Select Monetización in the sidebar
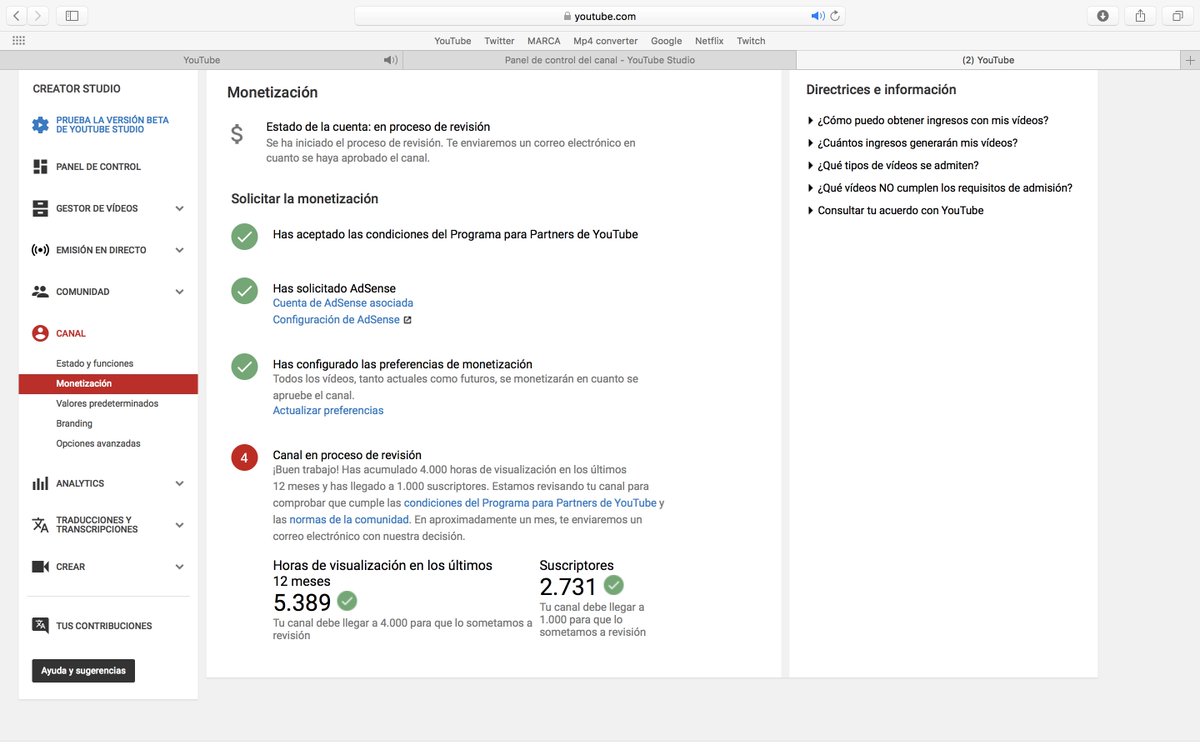This screenshot has width=1200, height=750. tap(108, 384)
